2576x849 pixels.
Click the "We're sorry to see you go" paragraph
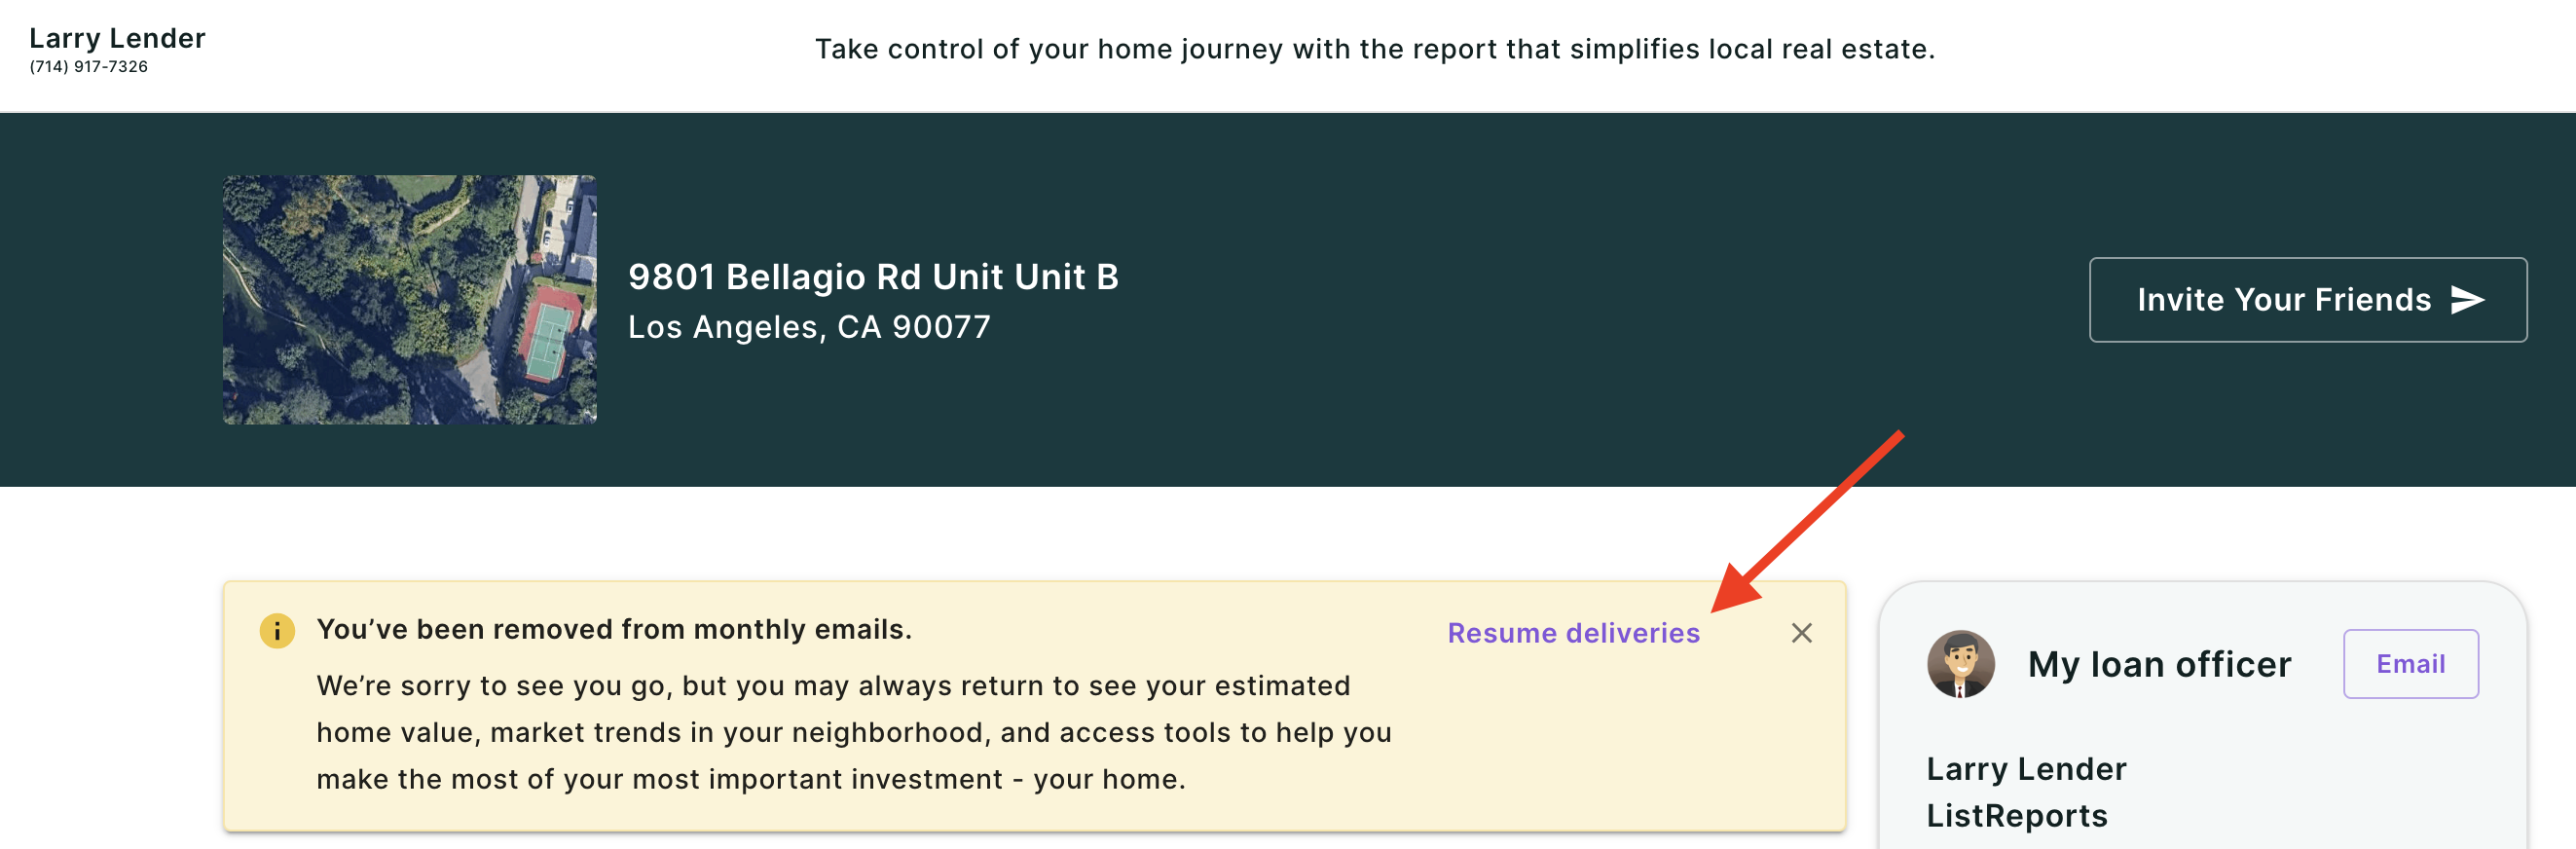click(854, 733)
